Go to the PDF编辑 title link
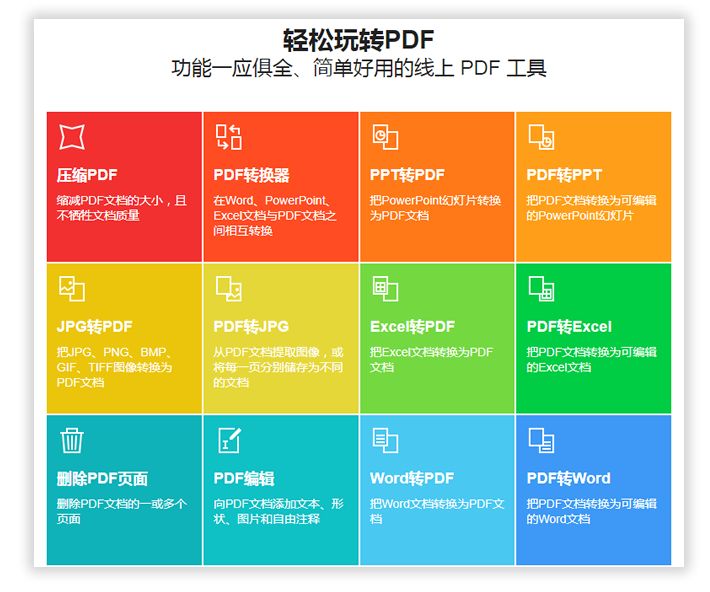The height and width of the screenshot is (592, 710). (243, 478)
